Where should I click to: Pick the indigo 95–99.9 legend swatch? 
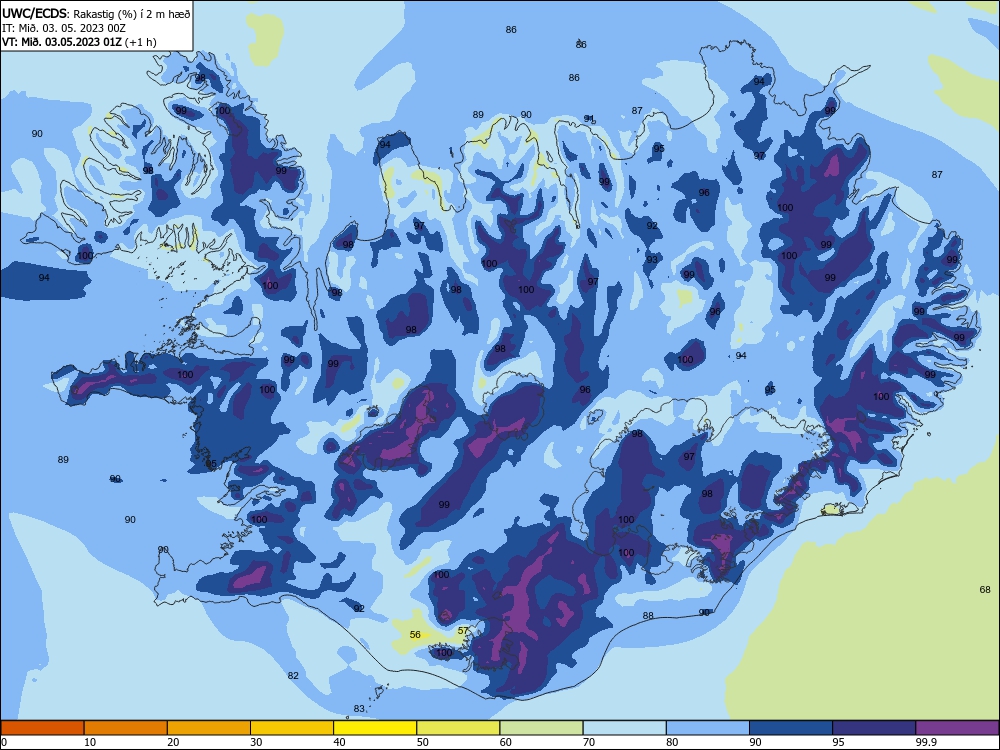[874, 728]
